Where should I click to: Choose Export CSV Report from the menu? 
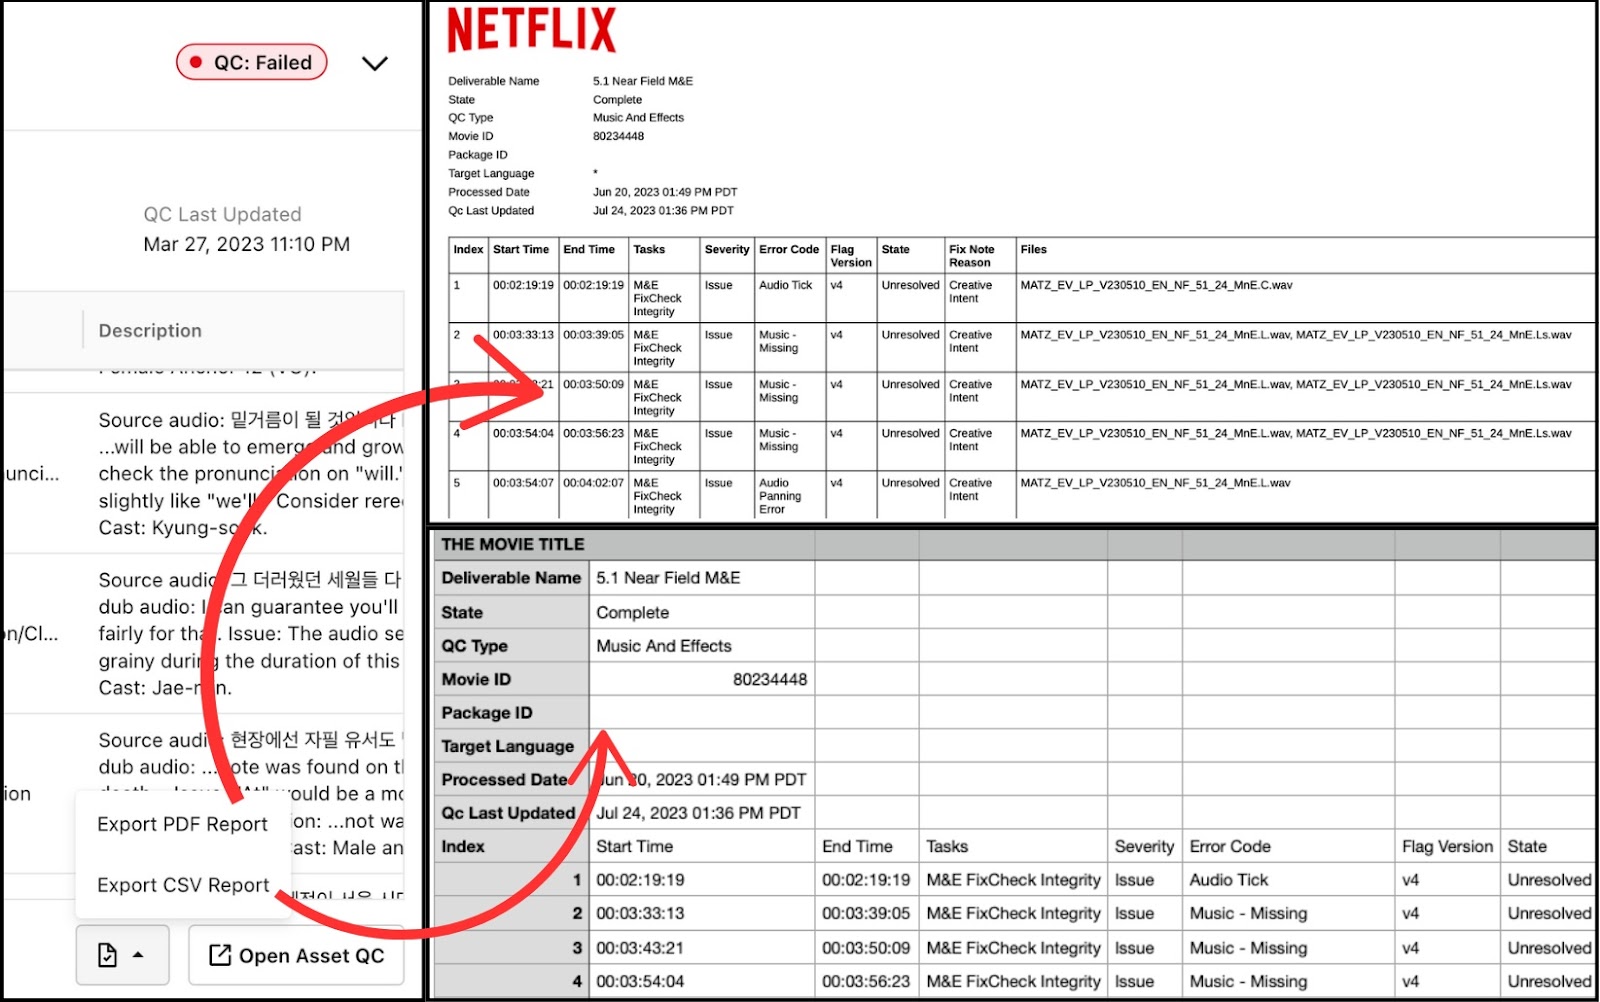(x=183, y=885)
